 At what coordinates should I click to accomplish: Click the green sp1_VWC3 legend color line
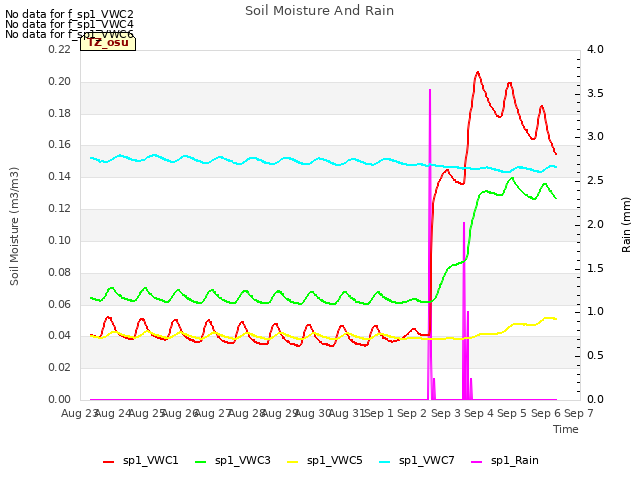(x=200, y=462)
